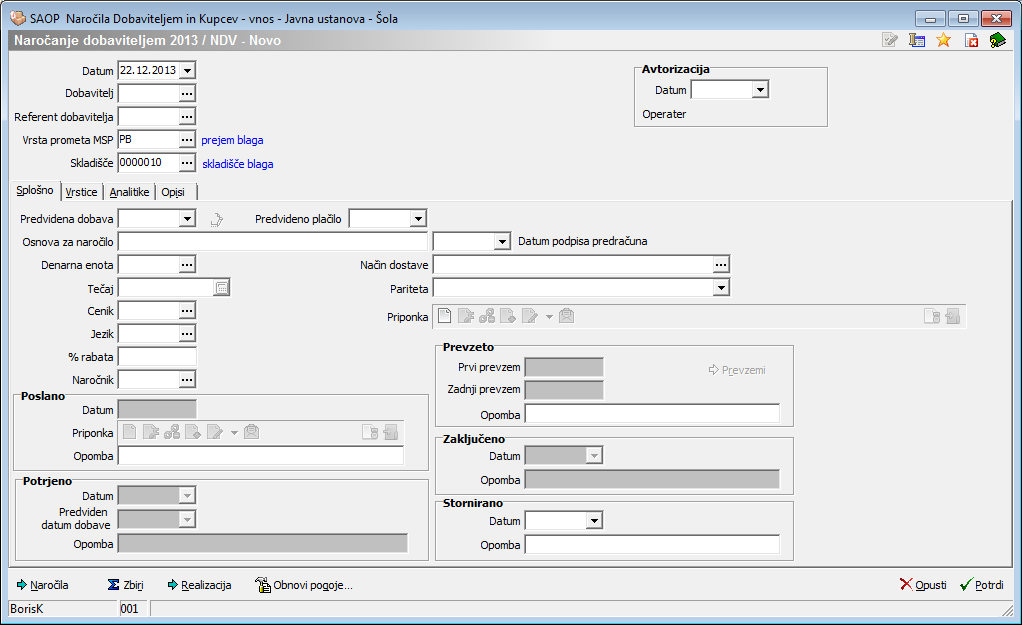
Task: Expand the Pariteta combo box
Action: tap(721, 287)
